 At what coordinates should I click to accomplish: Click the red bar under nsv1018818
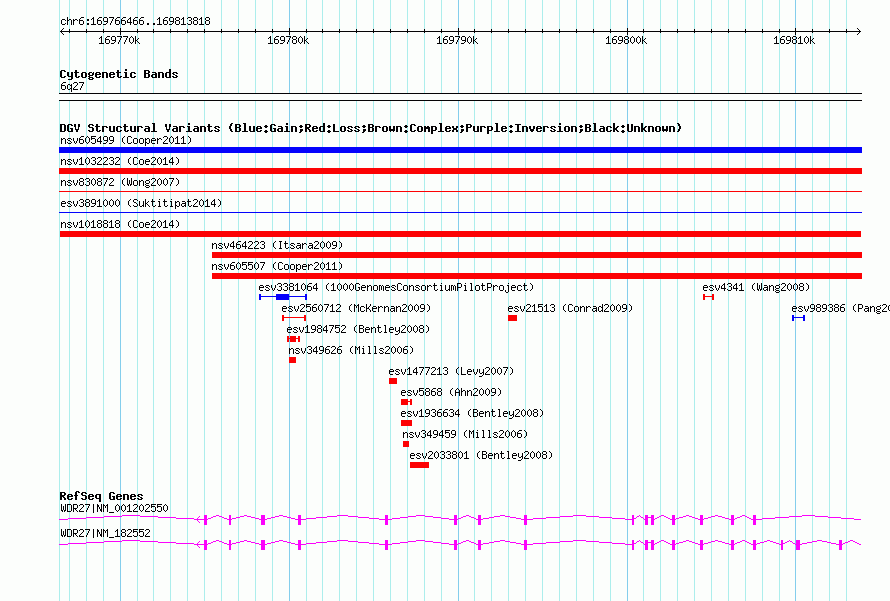460,234
